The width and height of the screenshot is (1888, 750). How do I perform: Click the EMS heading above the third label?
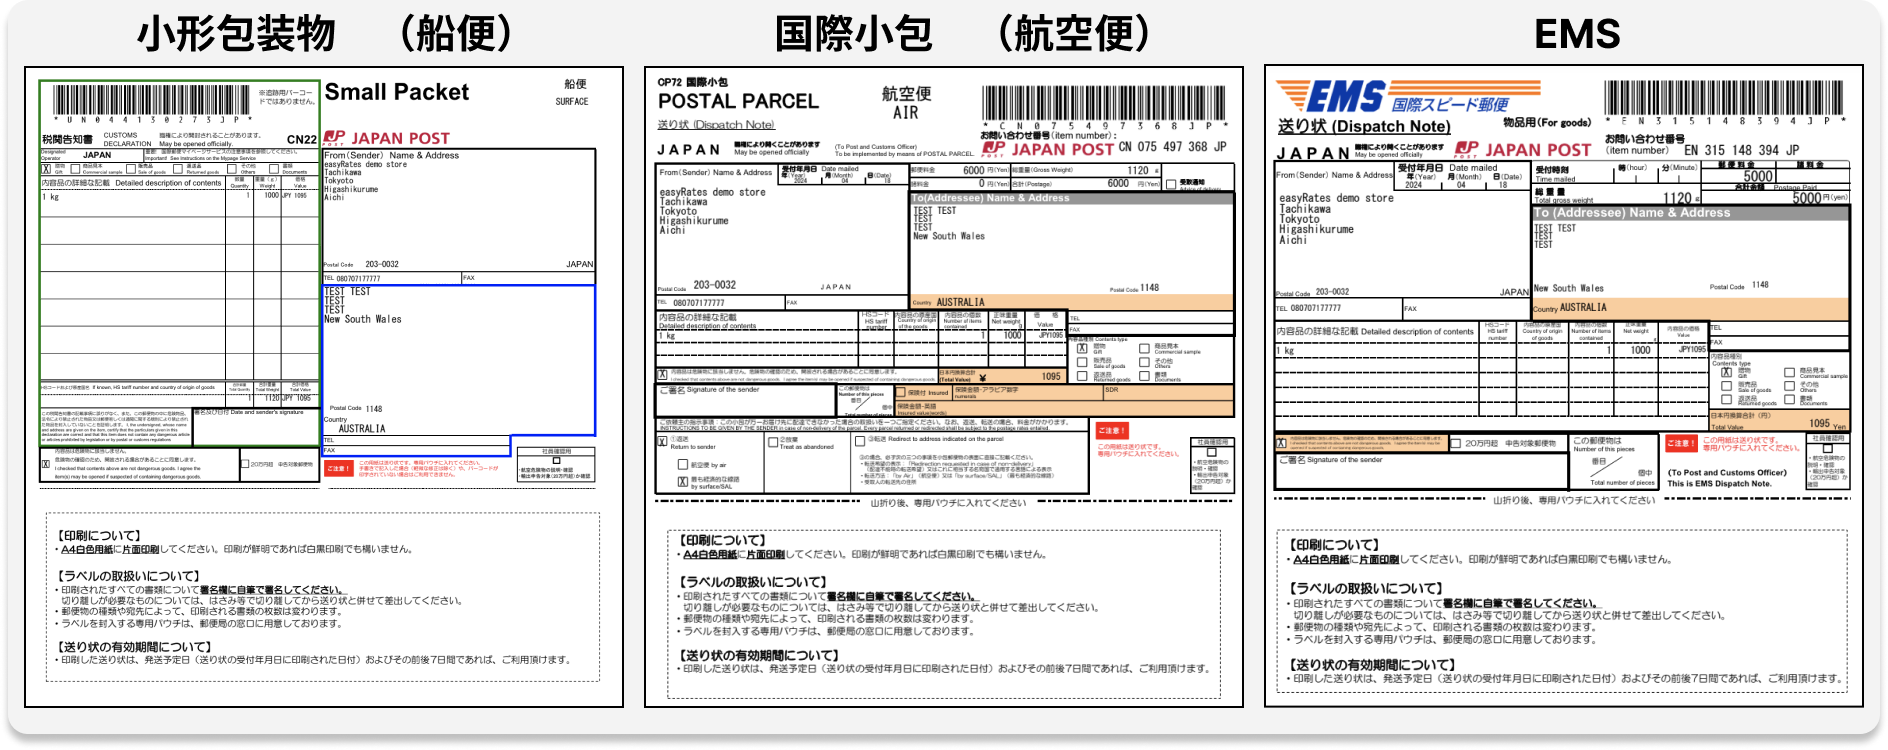click(1576, 34)
